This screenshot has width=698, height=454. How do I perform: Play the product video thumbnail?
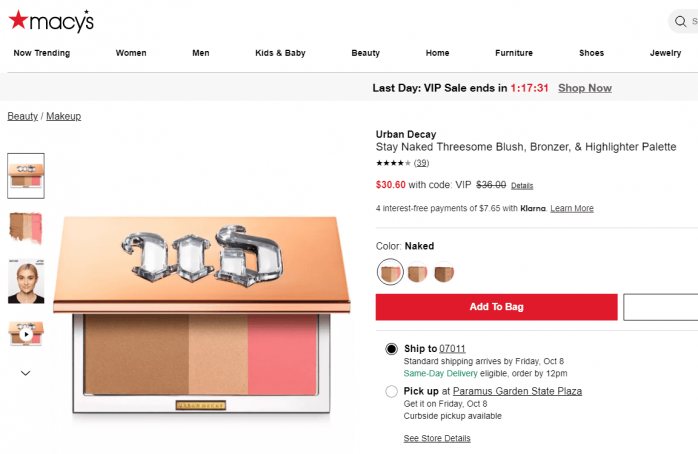[26, 334]
